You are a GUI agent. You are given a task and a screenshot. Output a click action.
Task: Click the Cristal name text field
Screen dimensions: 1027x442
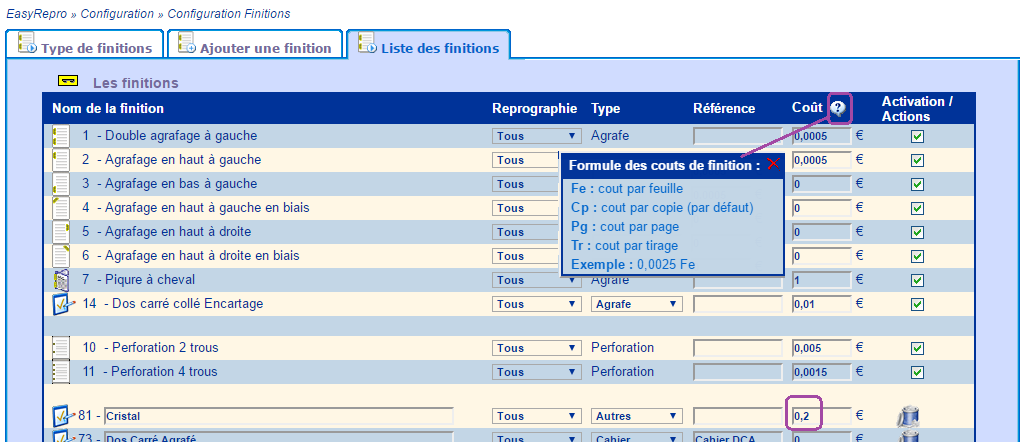[x=278, y=416]
